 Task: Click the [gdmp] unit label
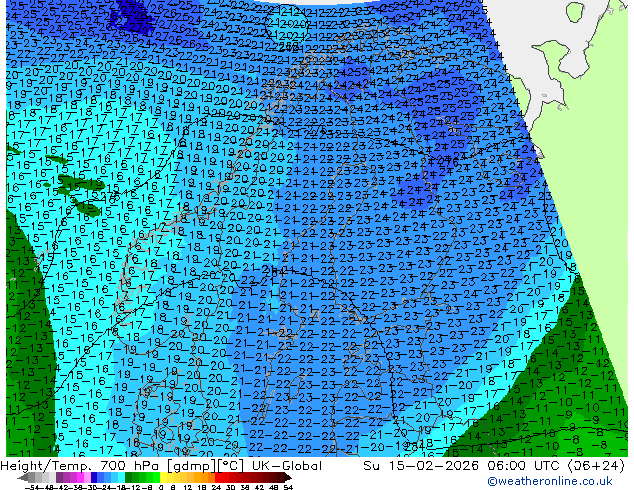191,466
